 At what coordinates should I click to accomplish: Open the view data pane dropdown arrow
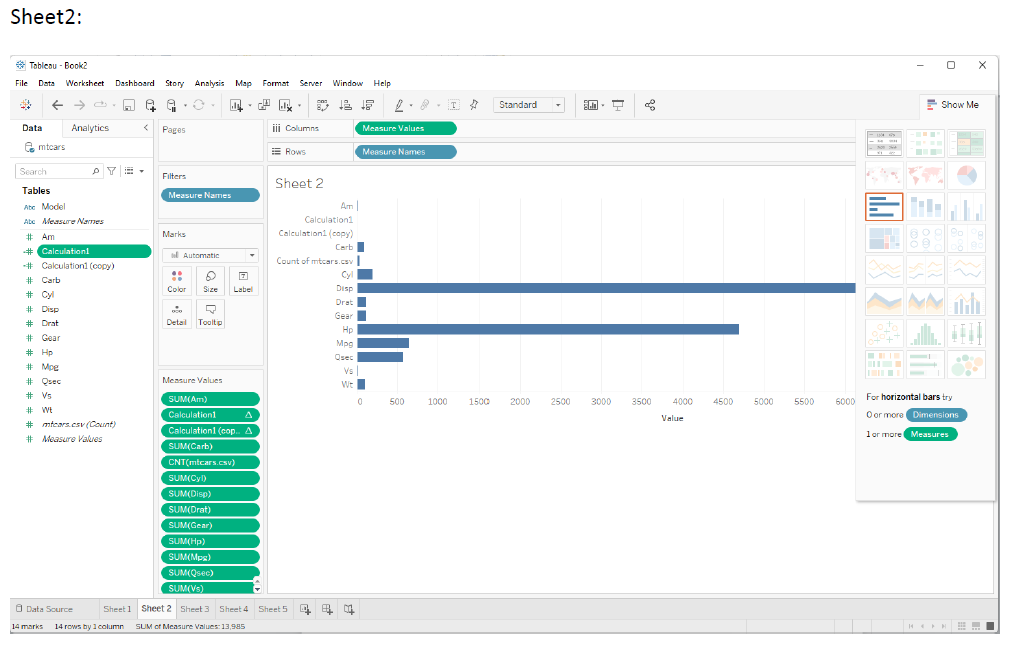[x=141, y=171]
